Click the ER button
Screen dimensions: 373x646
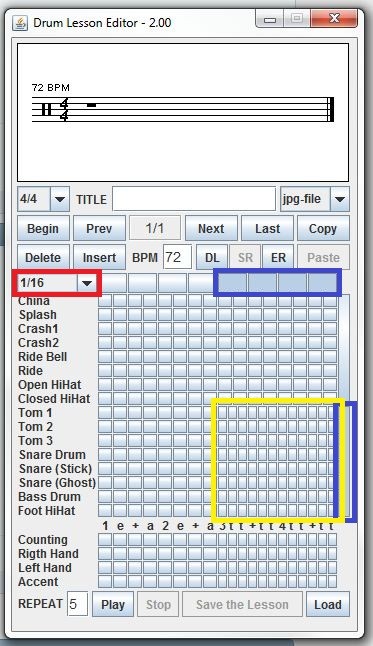(x=278, y=257)
